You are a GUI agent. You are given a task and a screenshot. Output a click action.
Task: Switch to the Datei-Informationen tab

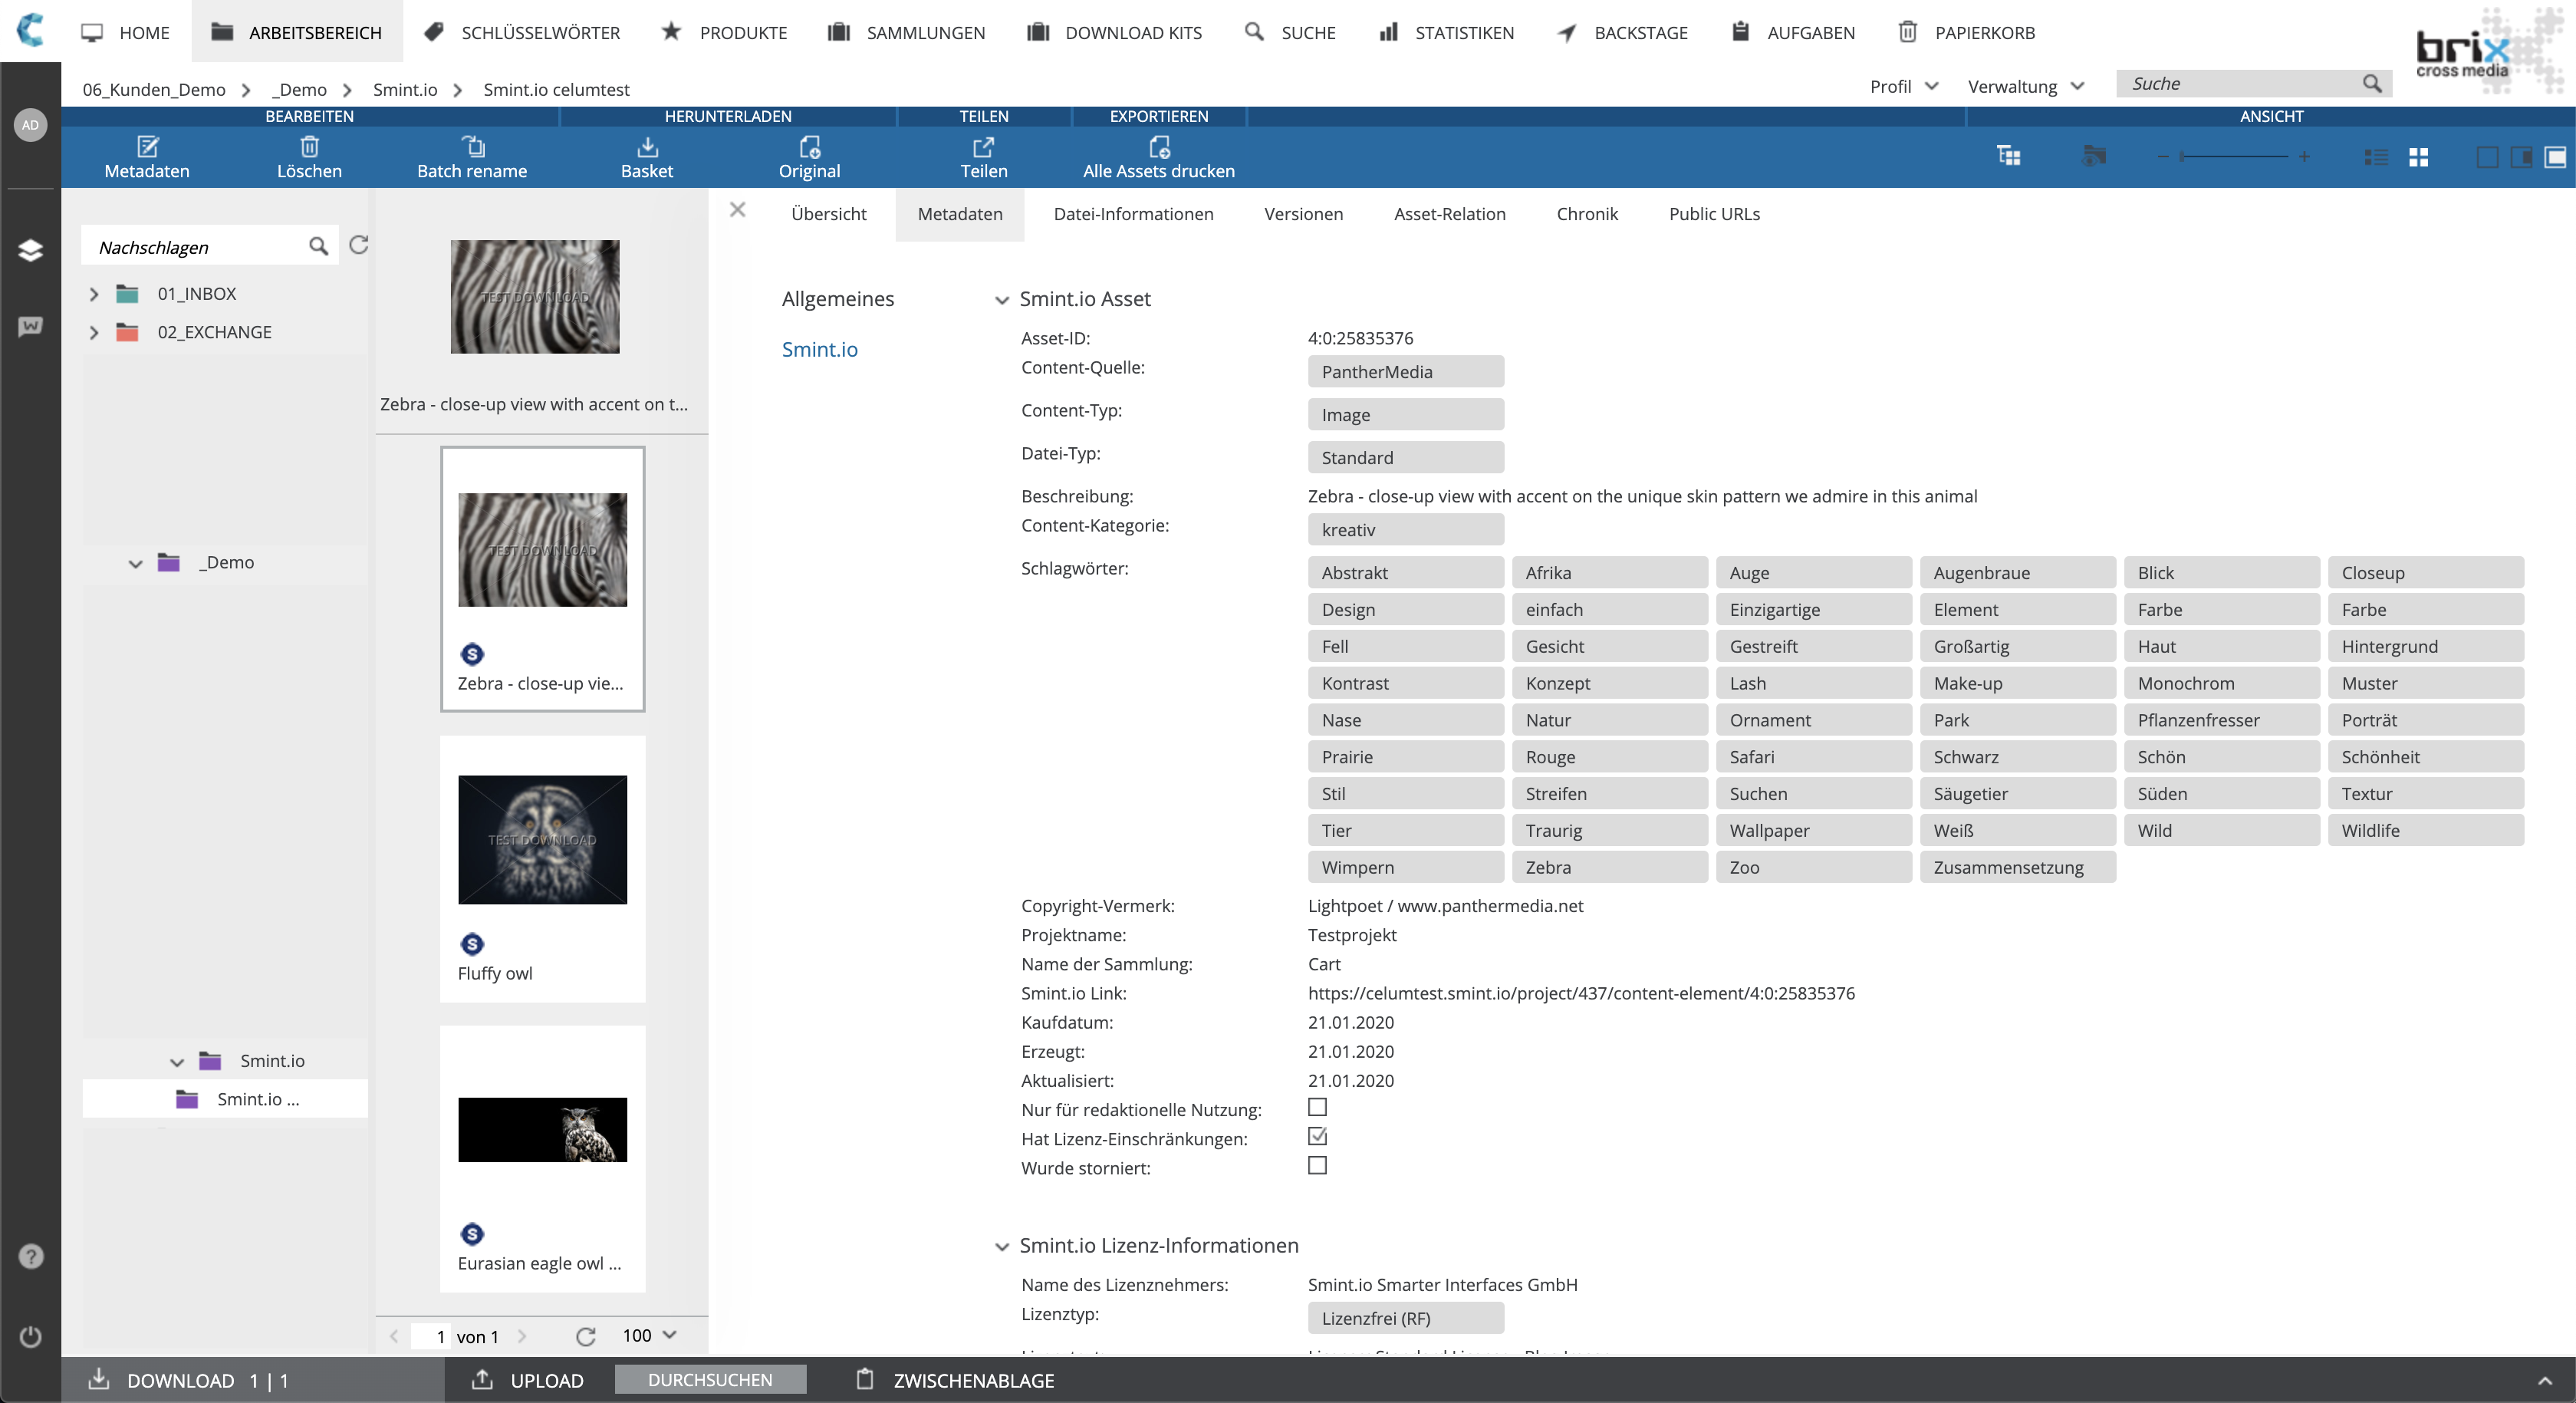(1134, 212)
